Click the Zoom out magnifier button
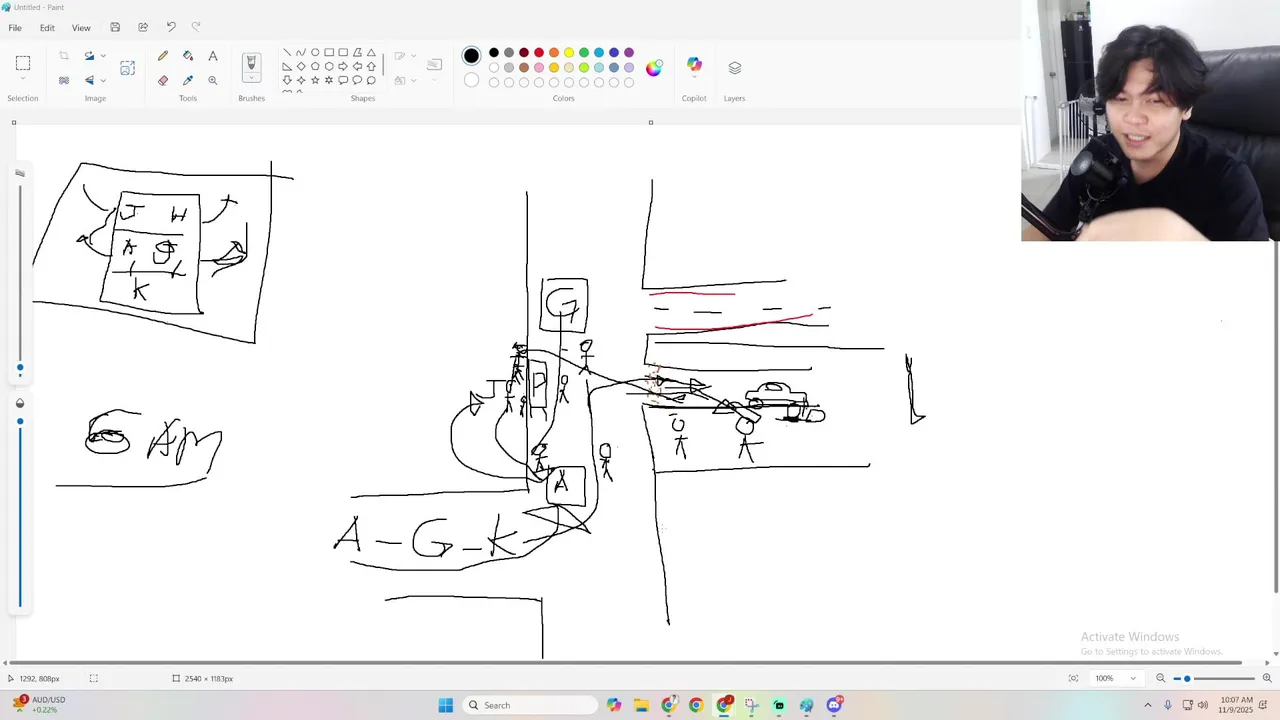 coord(1161,678)
